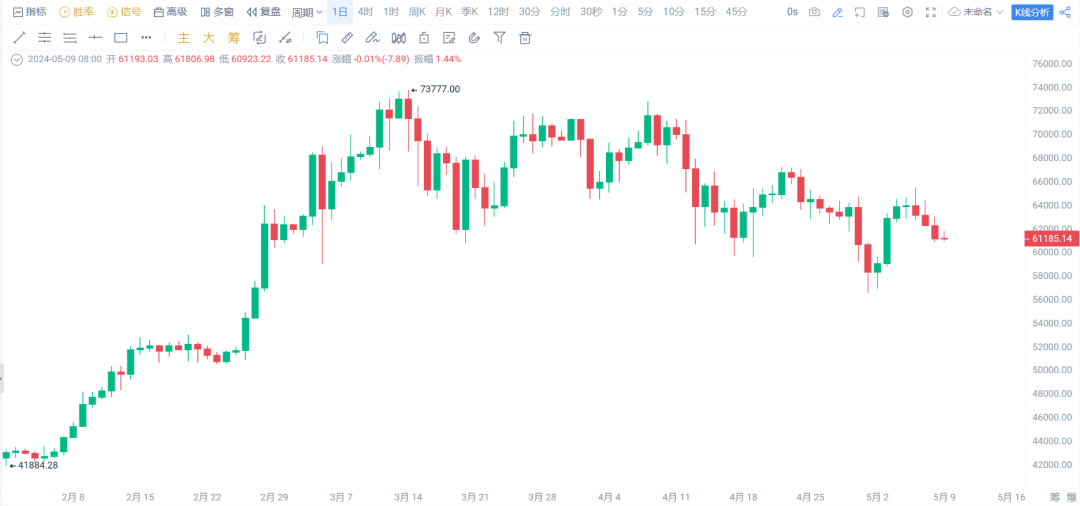This screenshot has height=506, width=1080.
Task: Select the trend line drawing tool
Action: coord(20,38)
